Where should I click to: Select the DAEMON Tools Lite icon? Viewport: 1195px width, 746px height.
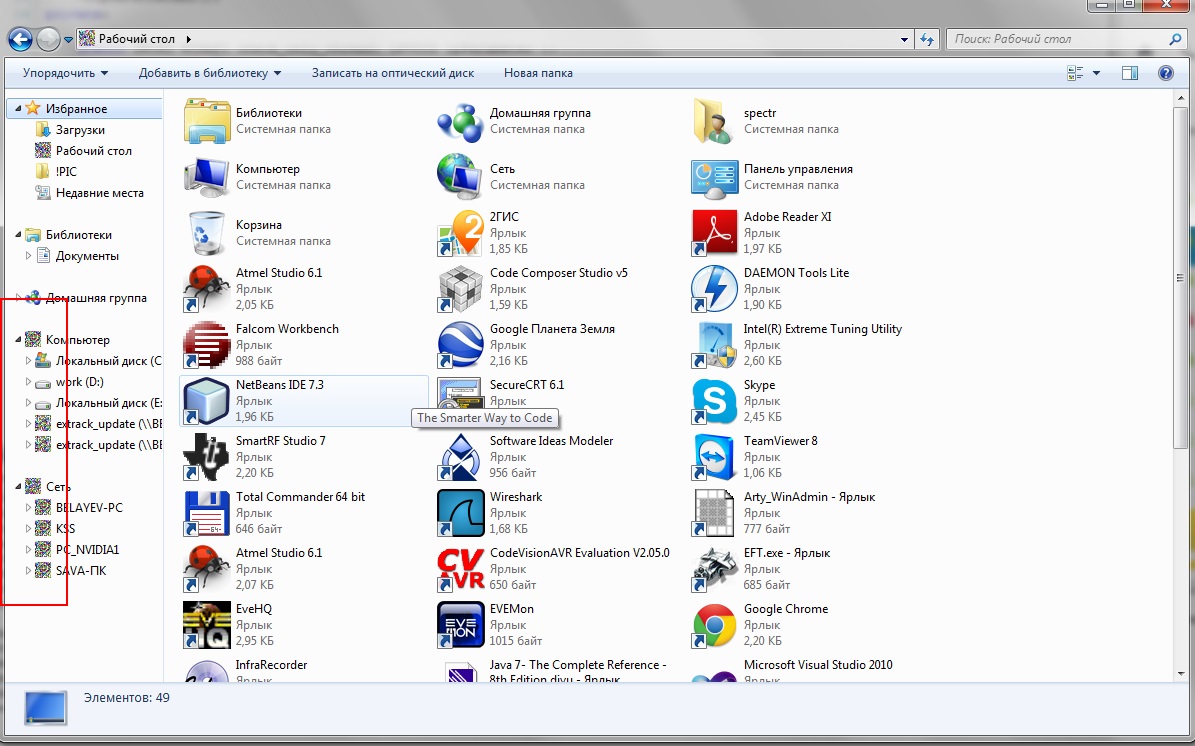[x=714, y=289]
